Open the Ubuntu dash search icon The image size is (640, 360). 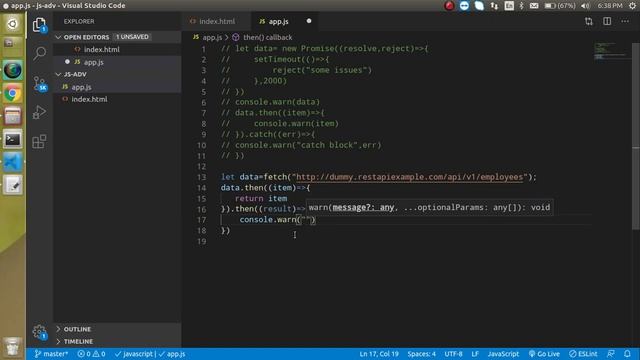[x=13, y=24]
